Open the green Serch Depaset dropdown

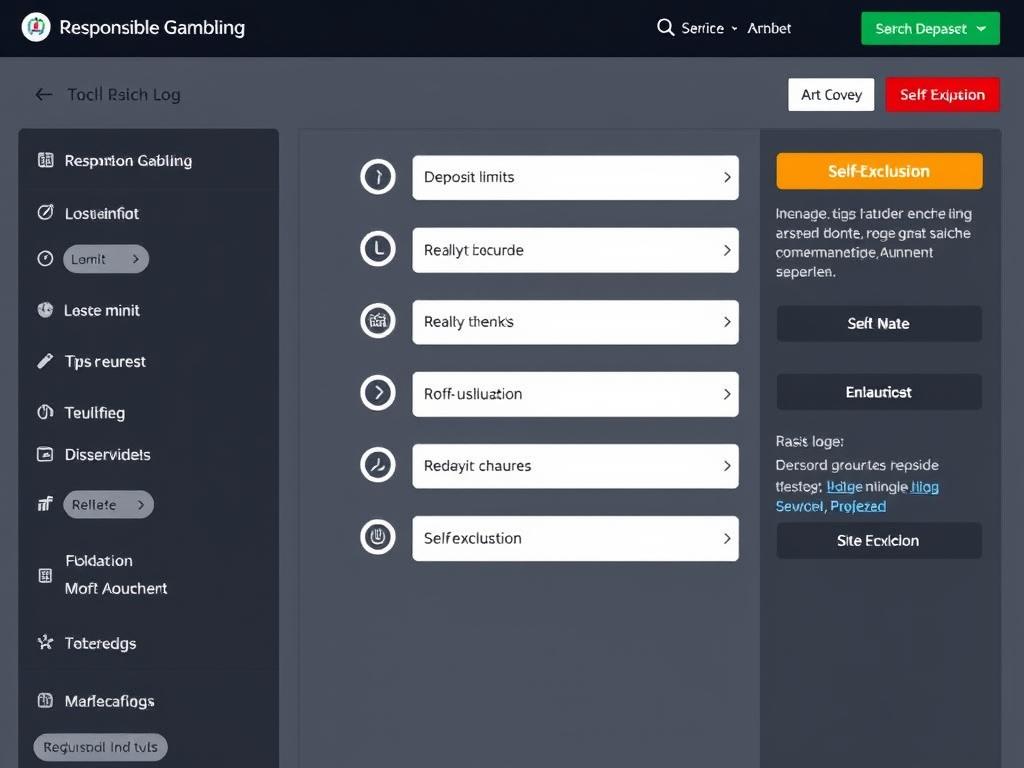point(930,28)
